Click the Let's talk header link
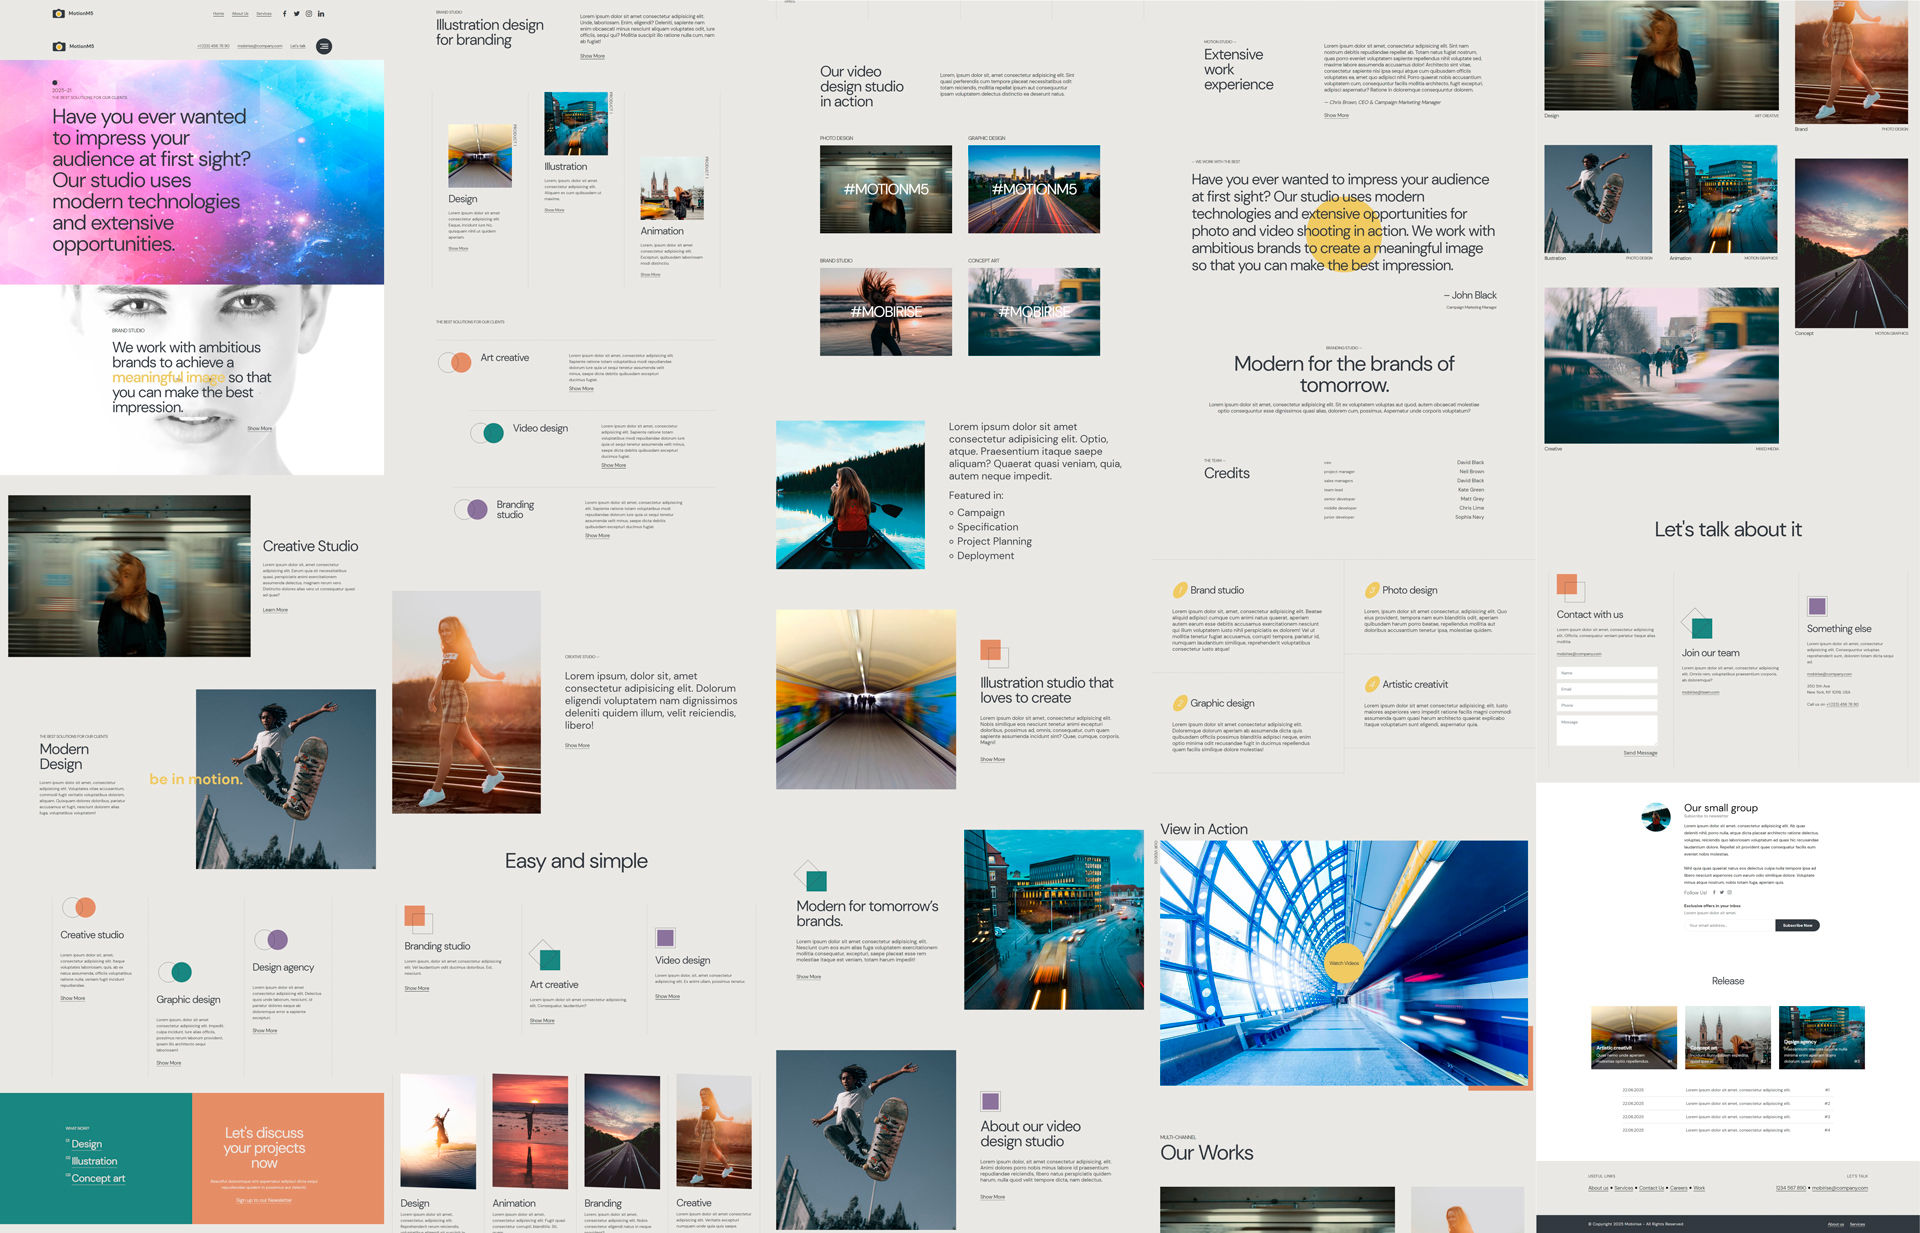Screen dimensions: 1920x1233 coord(298,46)
